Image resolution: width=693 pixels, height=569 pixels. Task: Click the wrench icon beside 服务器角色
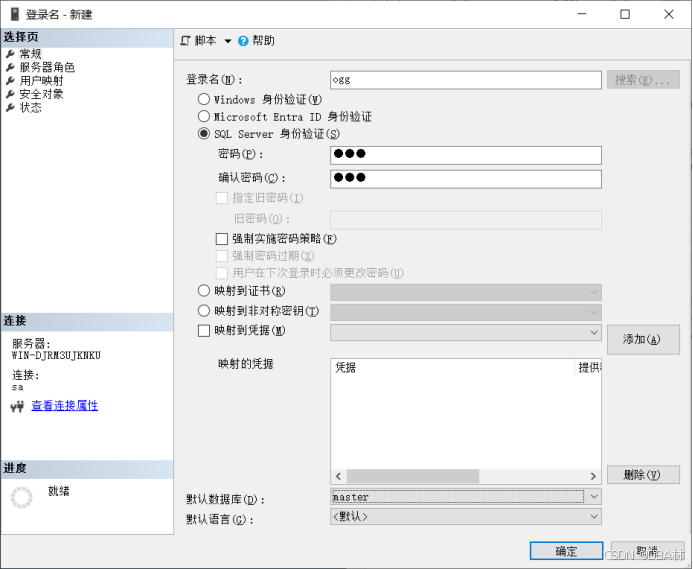[x=10, y=68]
